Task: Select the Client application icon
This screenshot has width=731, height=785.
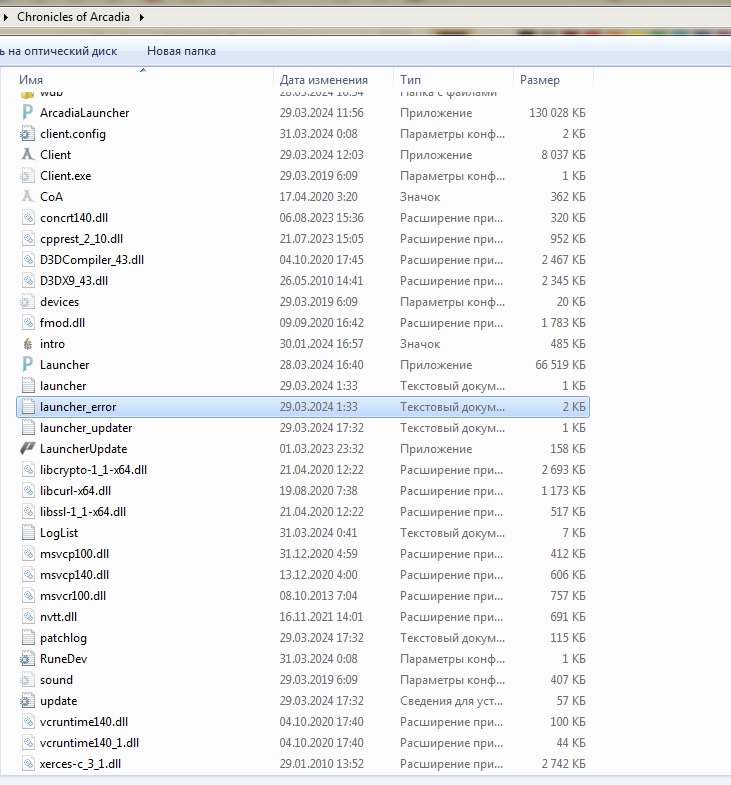Action: [28, 155]
